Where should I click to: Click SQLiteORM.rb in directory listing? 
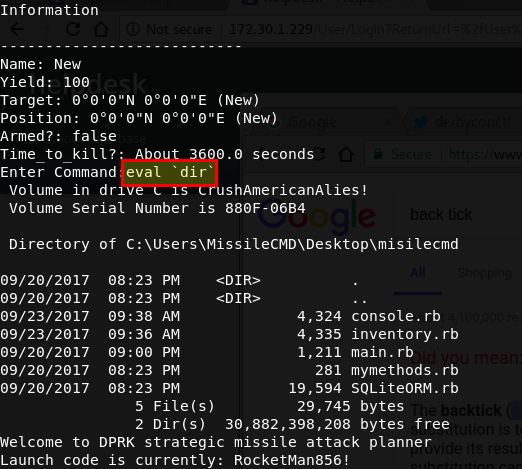405,388
